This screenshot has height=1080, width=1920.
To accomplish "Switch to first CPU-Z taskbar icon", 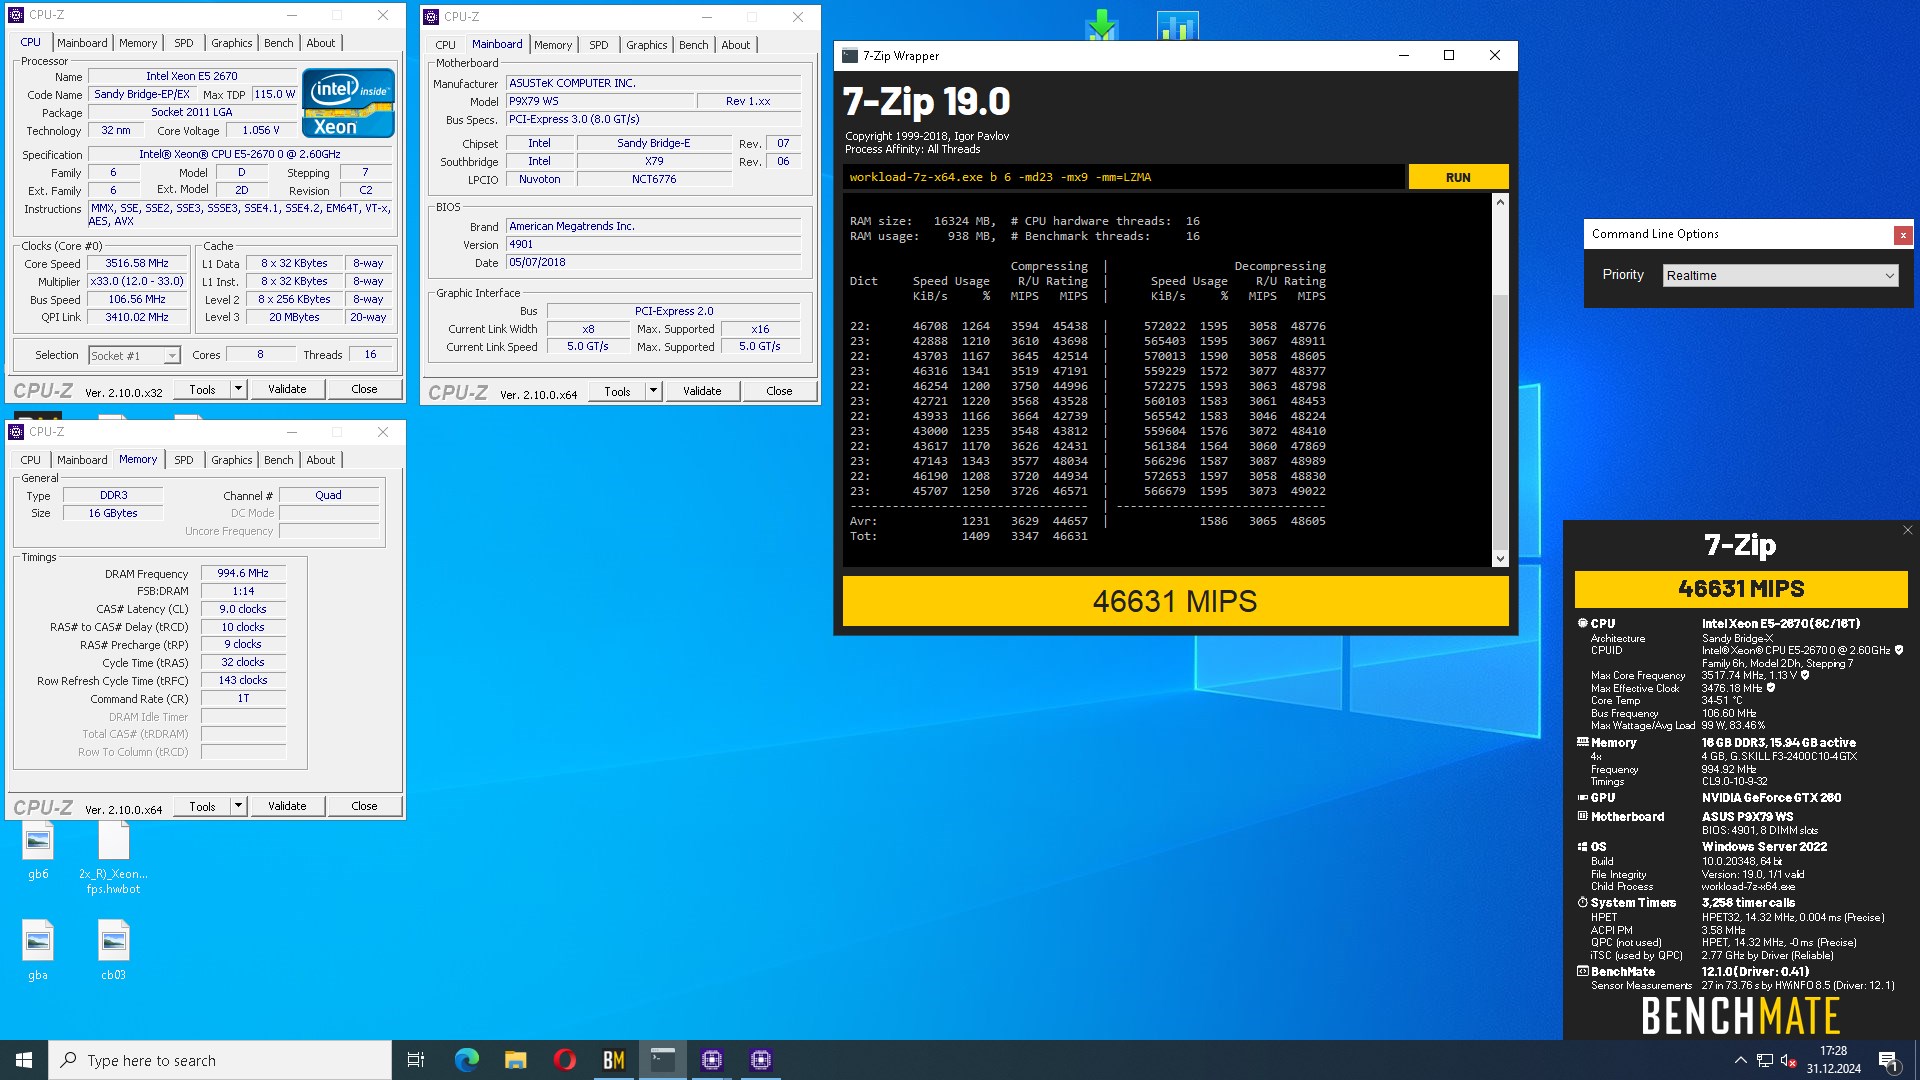I will click(712, 1060).
